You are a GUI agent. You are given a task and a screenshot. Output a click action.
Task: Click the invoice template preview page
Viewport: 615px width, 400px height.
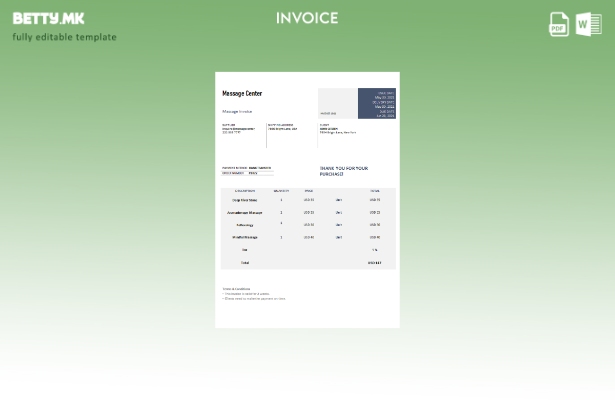tap(307, 199)
